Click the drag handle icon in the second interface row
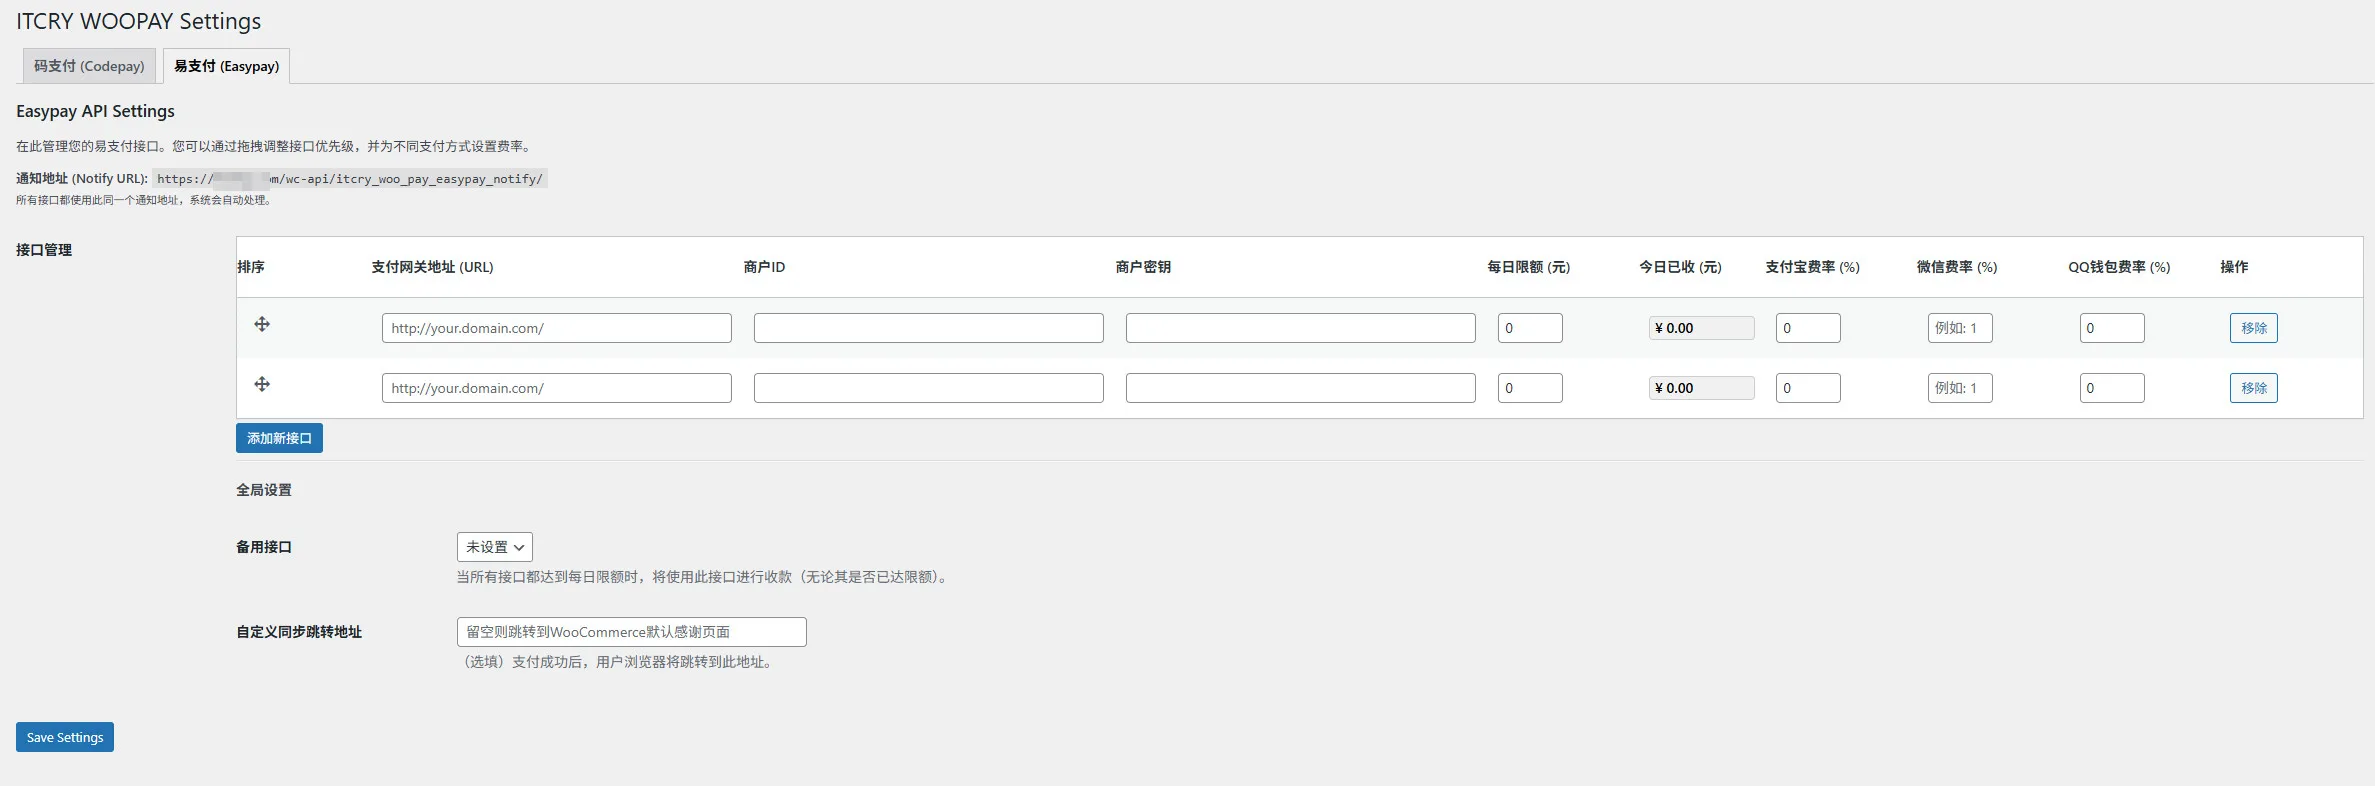This screenshot has width=2375, height=786. point(262,384)
